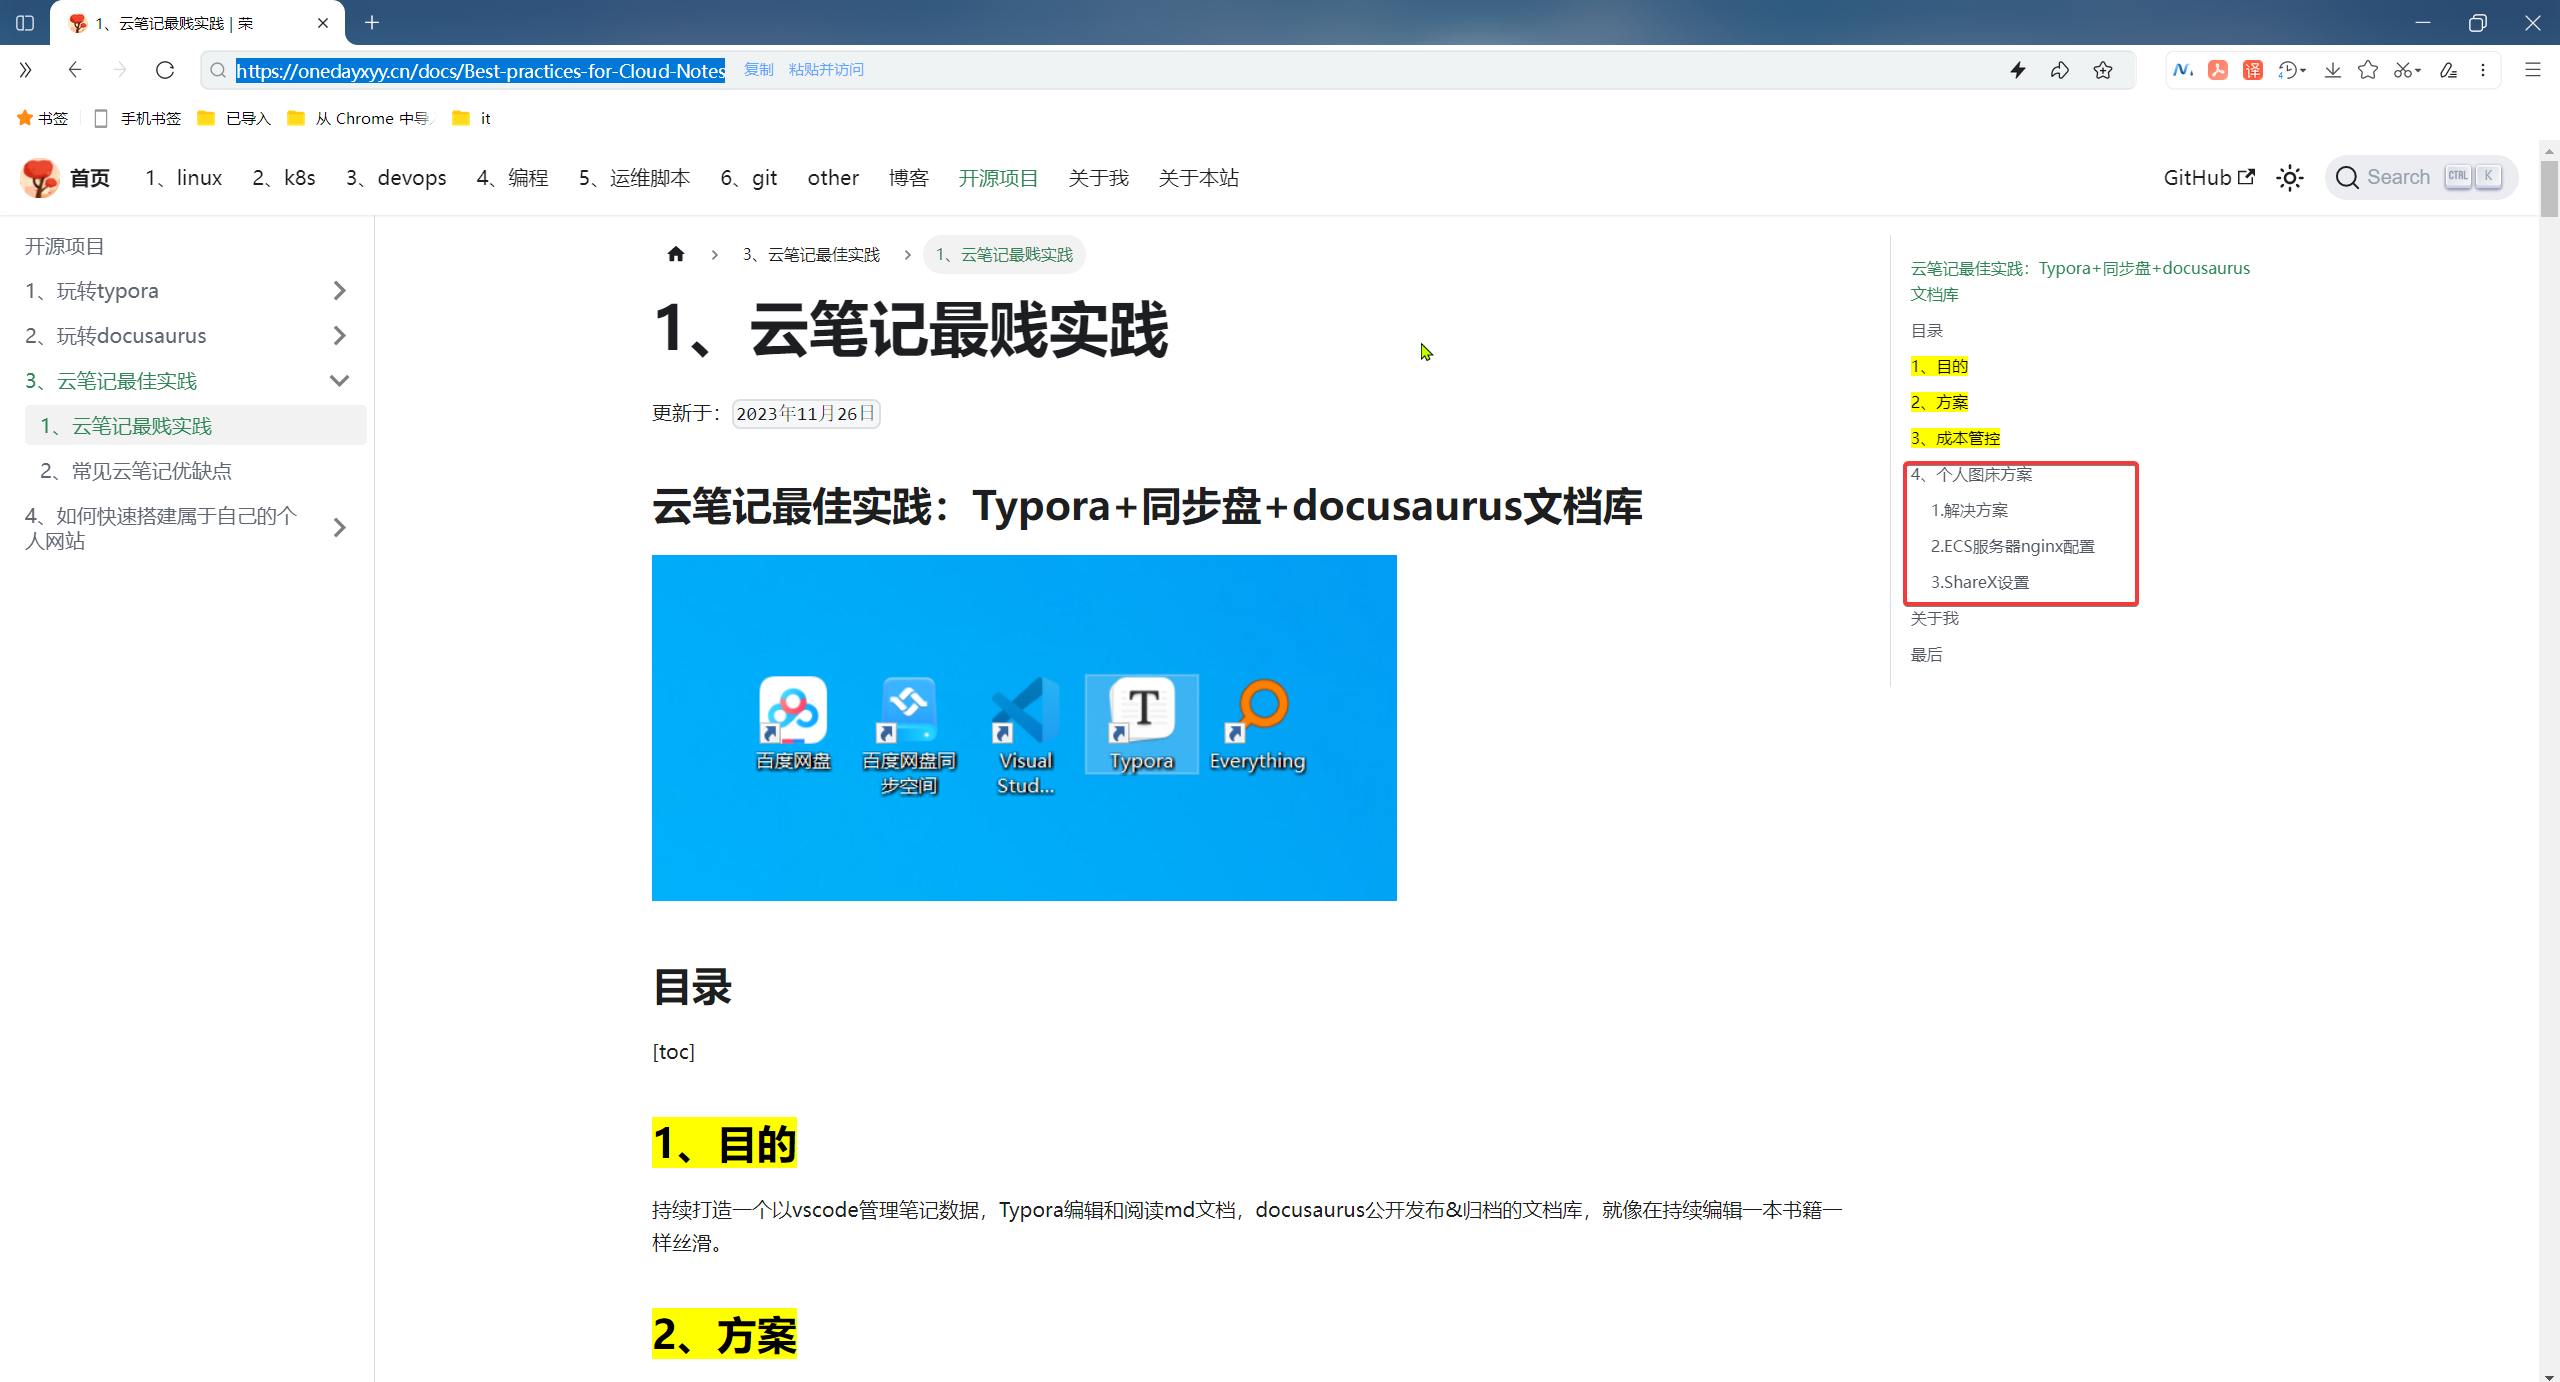Viewport: 2560px width, 1382px height.
Task: Click the sidebar panel toggle icon in the tab bar
Action: pos(25,22)
